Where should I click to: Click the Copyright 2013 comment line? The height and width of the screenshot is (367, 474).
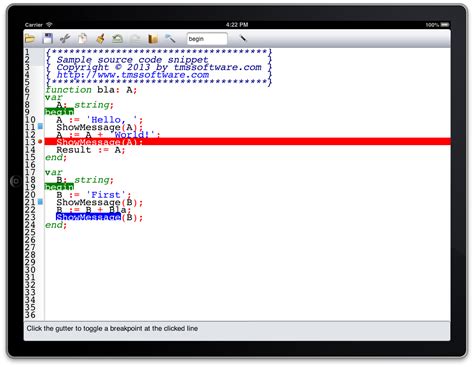point(159,67)
